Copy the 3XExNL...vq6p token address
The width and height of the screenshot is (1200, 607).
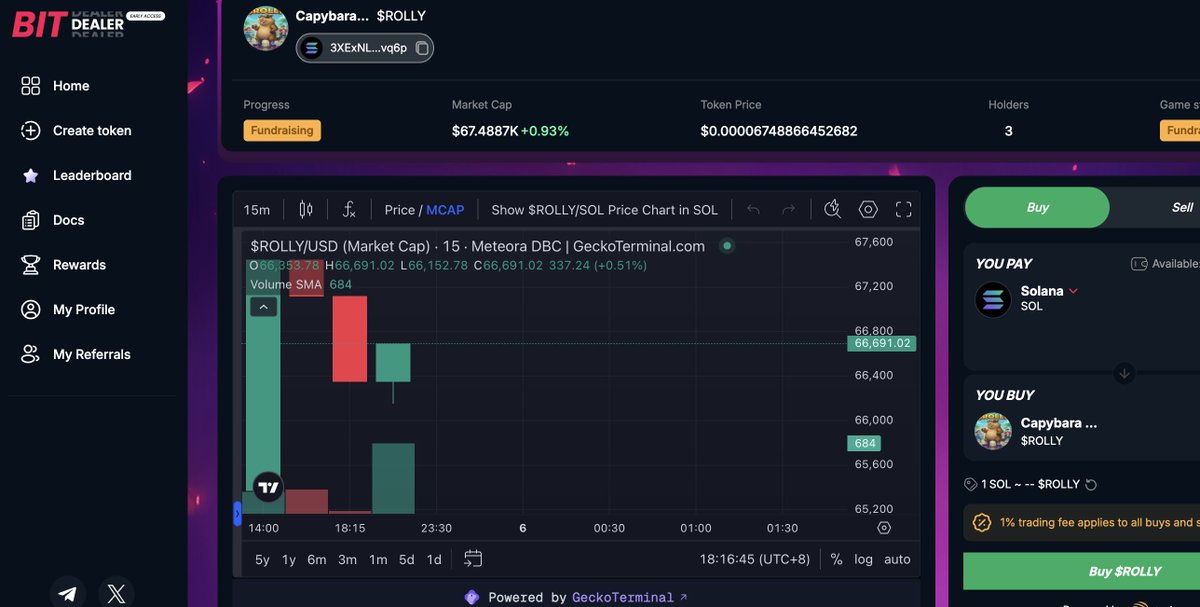(x=422, y=48)
